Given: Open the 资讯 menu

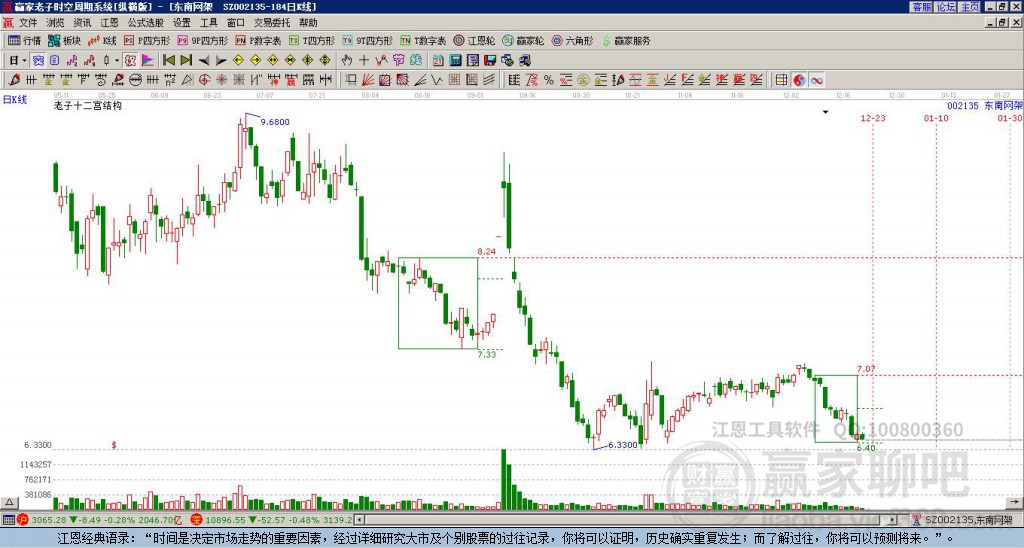Looking at the screenshot, I should (x=82, y=23).
